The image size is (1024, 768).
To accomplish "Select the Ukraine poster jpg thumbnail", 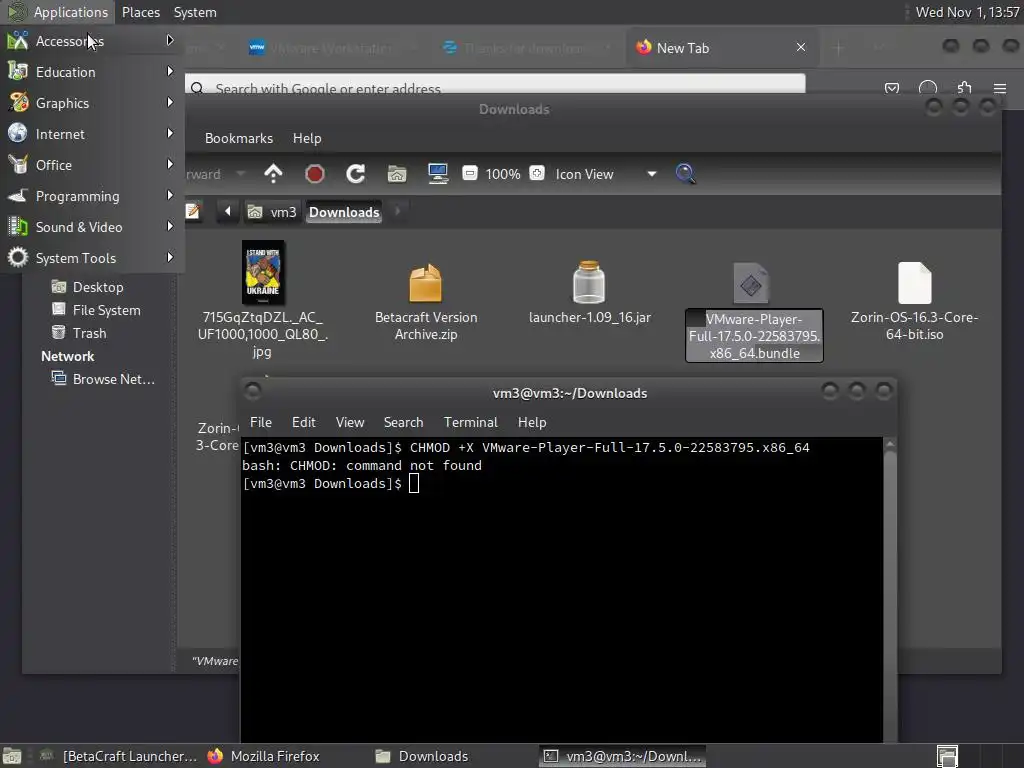I will [x=263, y=272].
